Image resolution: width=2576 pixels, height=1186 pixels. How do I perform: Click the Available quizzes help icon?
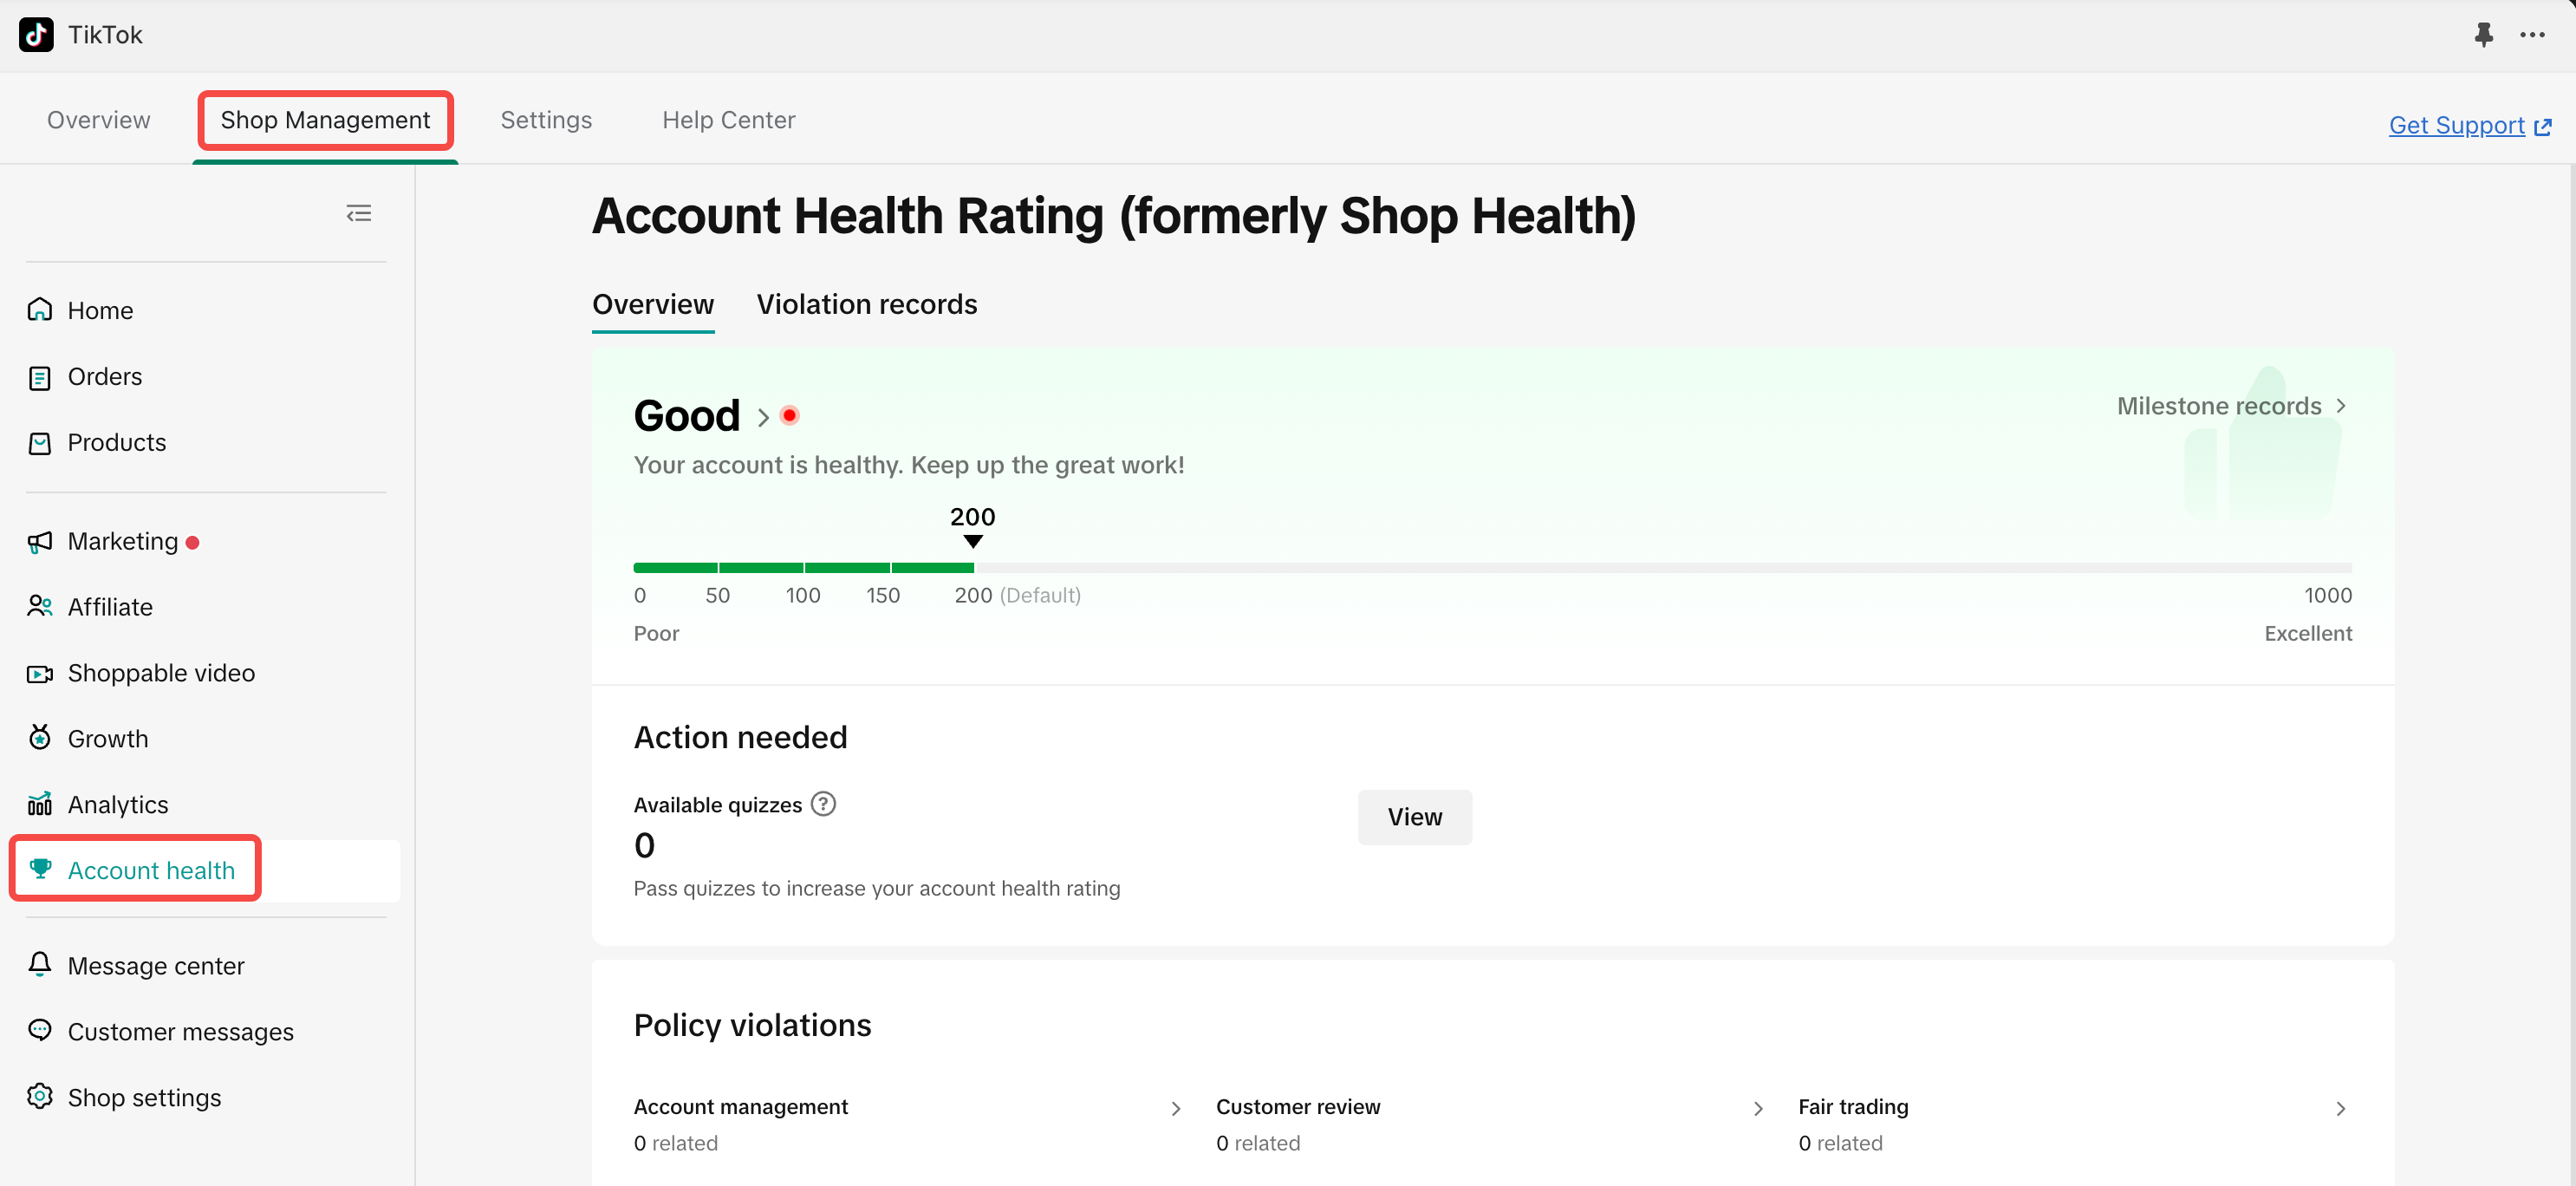pyautogui.click(x=823, y=804)
